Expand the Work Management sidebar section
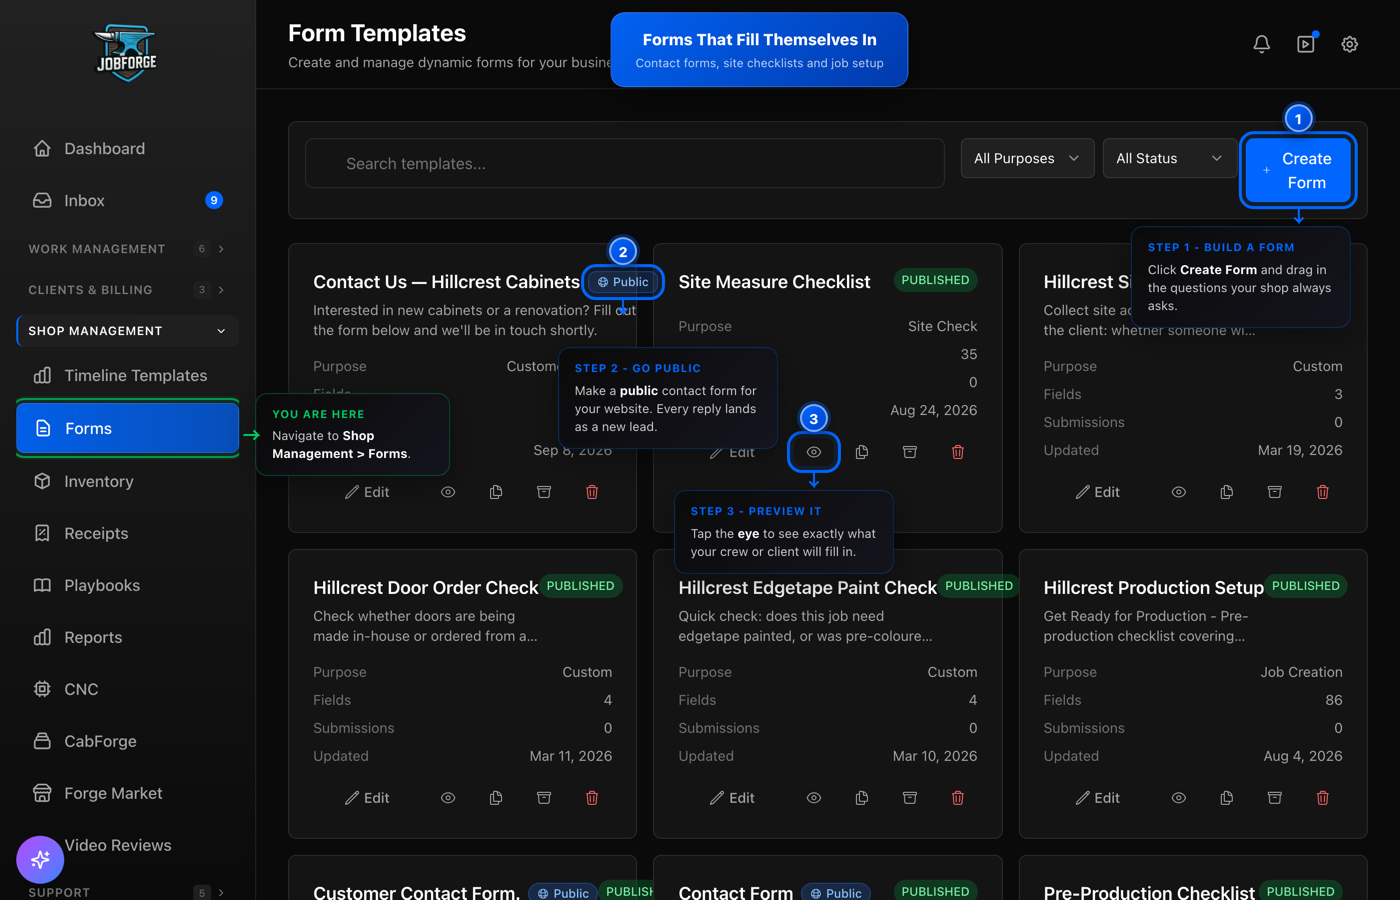Image resolution: width=1400 pixels, height=900 pixels. (127, 249)
